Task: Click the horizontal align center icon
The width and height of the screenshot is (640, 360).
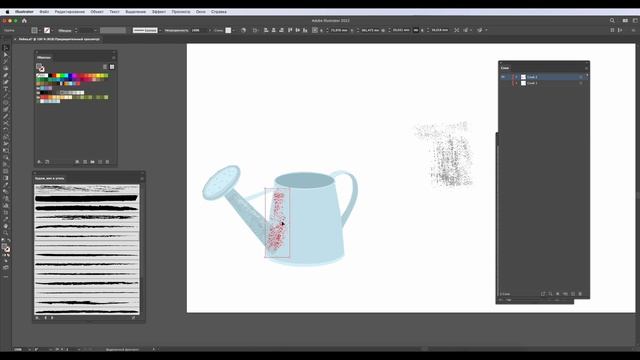Action: 273,30
